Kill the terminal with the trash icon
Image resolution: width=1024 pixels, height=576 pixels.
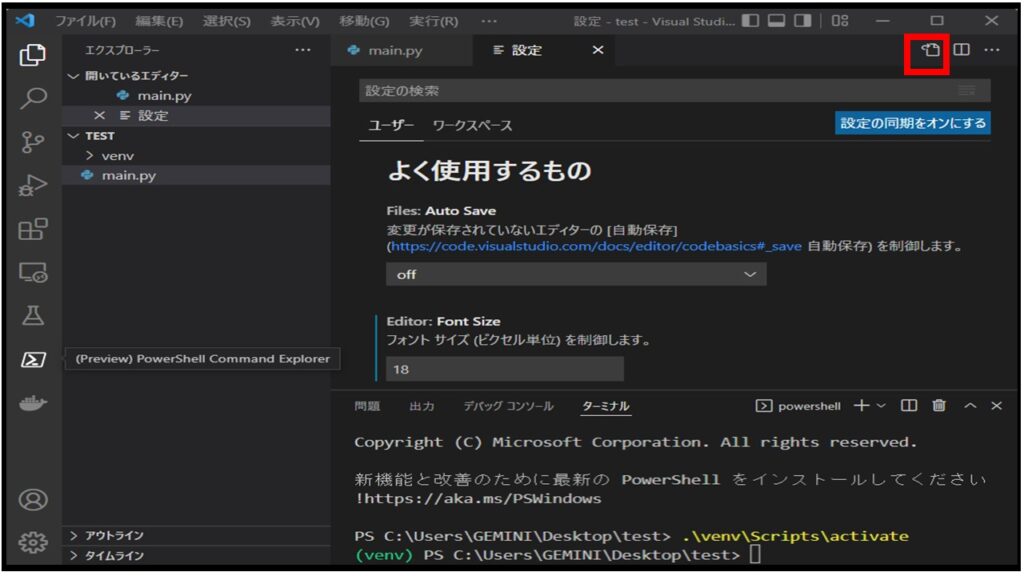(938, 406)
